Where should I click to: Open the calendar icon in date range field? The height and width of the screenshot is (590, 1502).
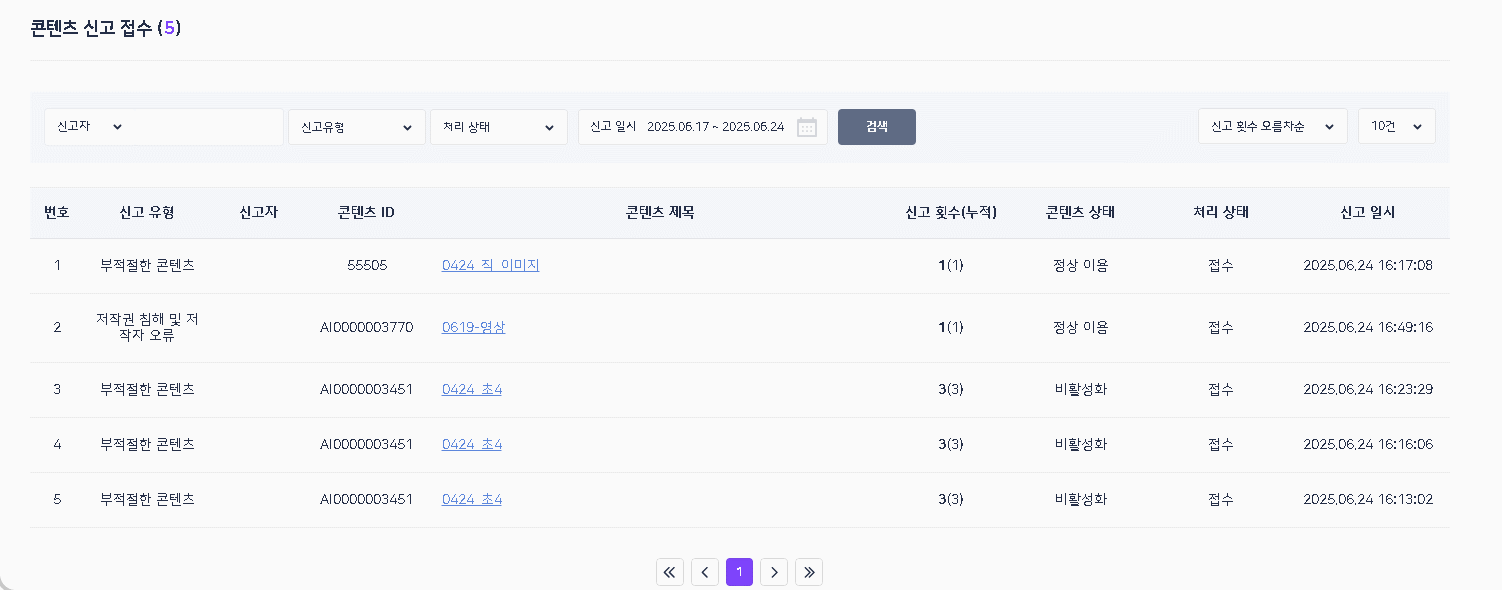[x=806, y=127]
